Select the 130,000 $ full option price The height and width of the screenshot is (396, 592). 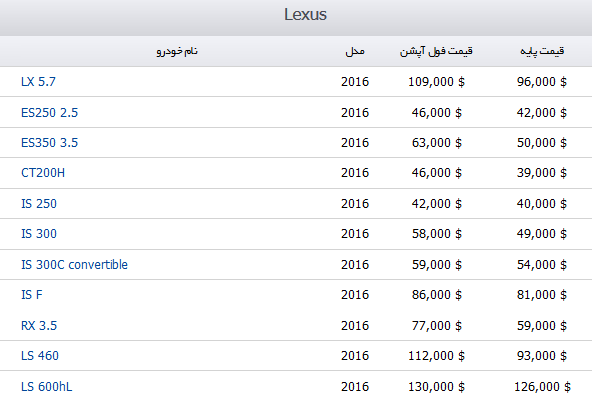pos(436,387)
